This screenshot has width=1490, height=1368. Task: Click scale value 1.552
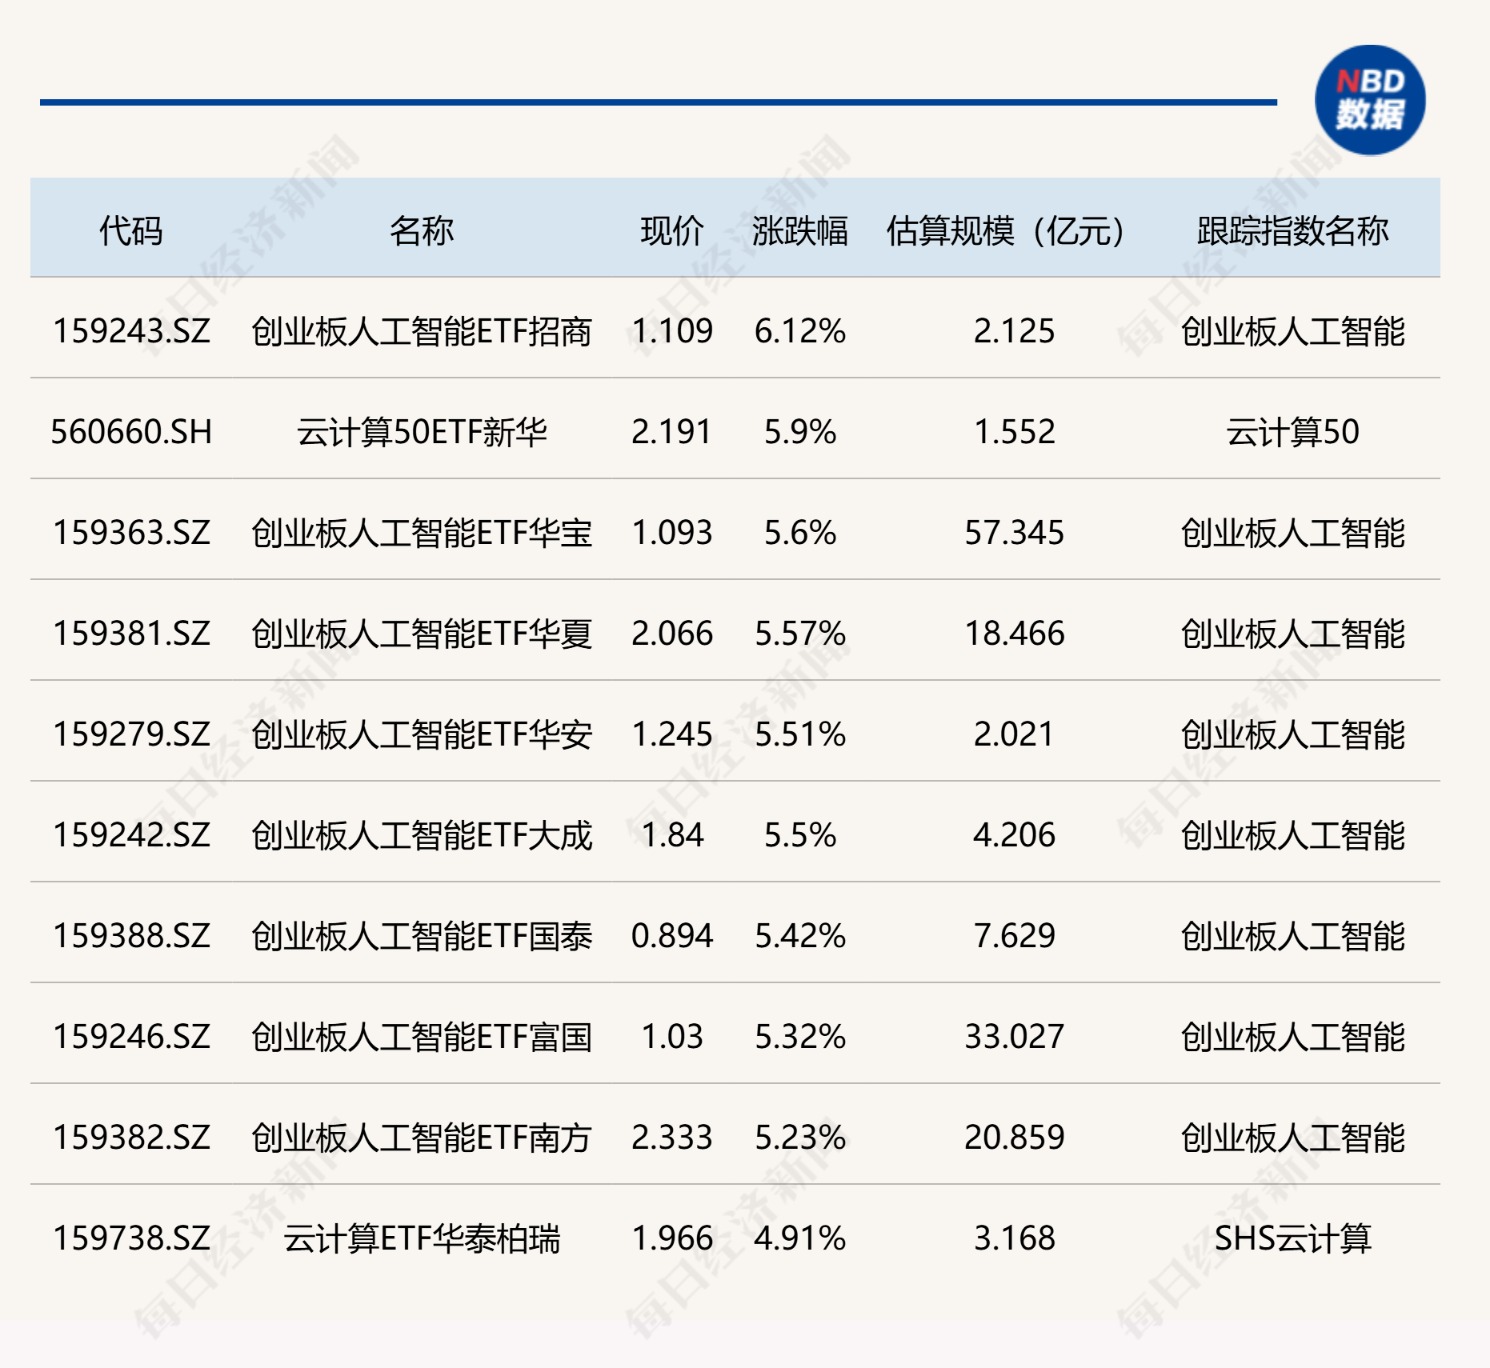(1014, 432)
